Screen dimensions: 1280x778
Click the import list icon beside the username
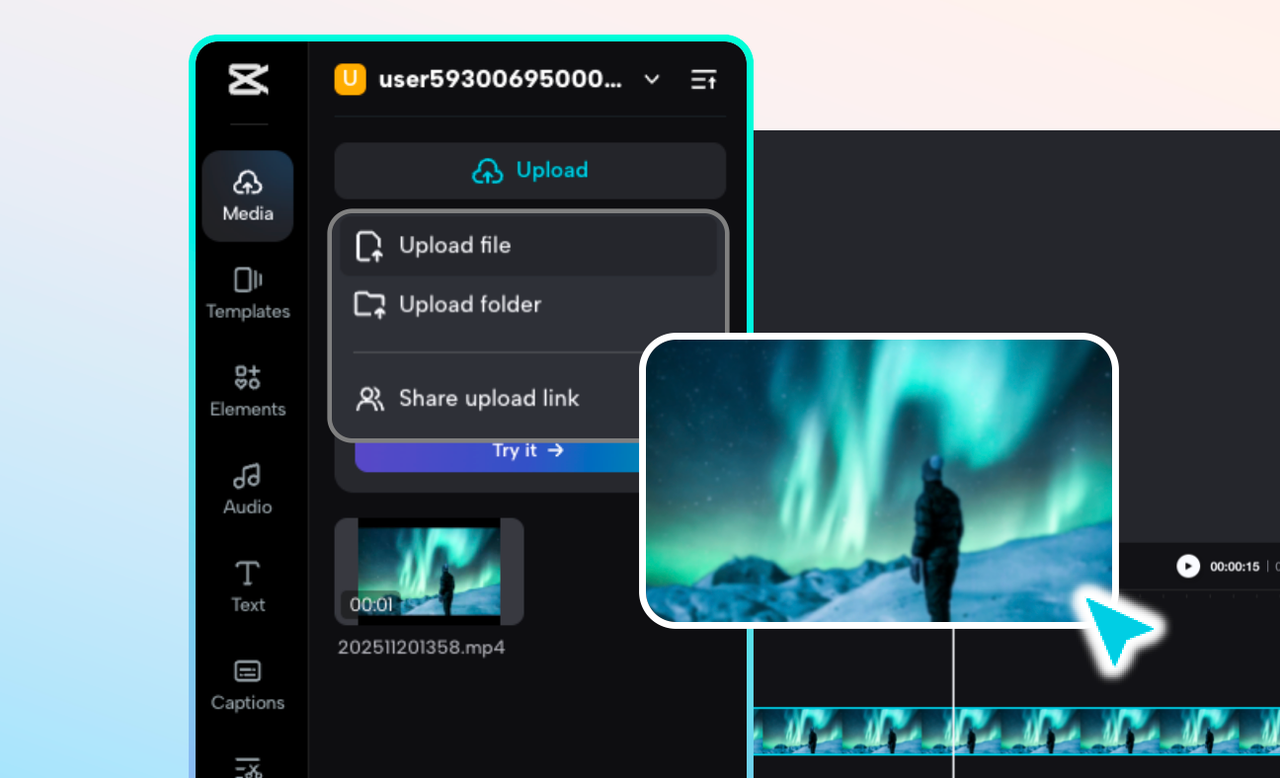point(703,79)
